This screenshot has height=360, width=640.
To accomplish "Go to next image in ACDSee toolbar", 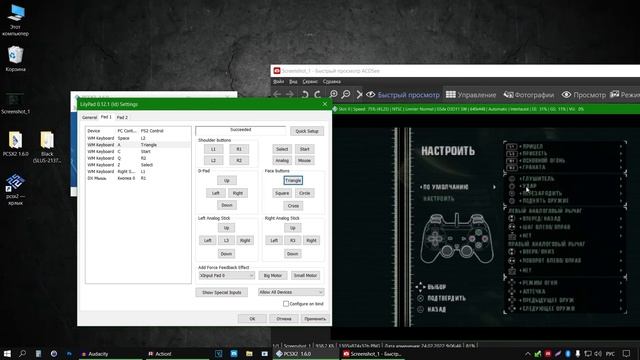I will tap(290, 94).
